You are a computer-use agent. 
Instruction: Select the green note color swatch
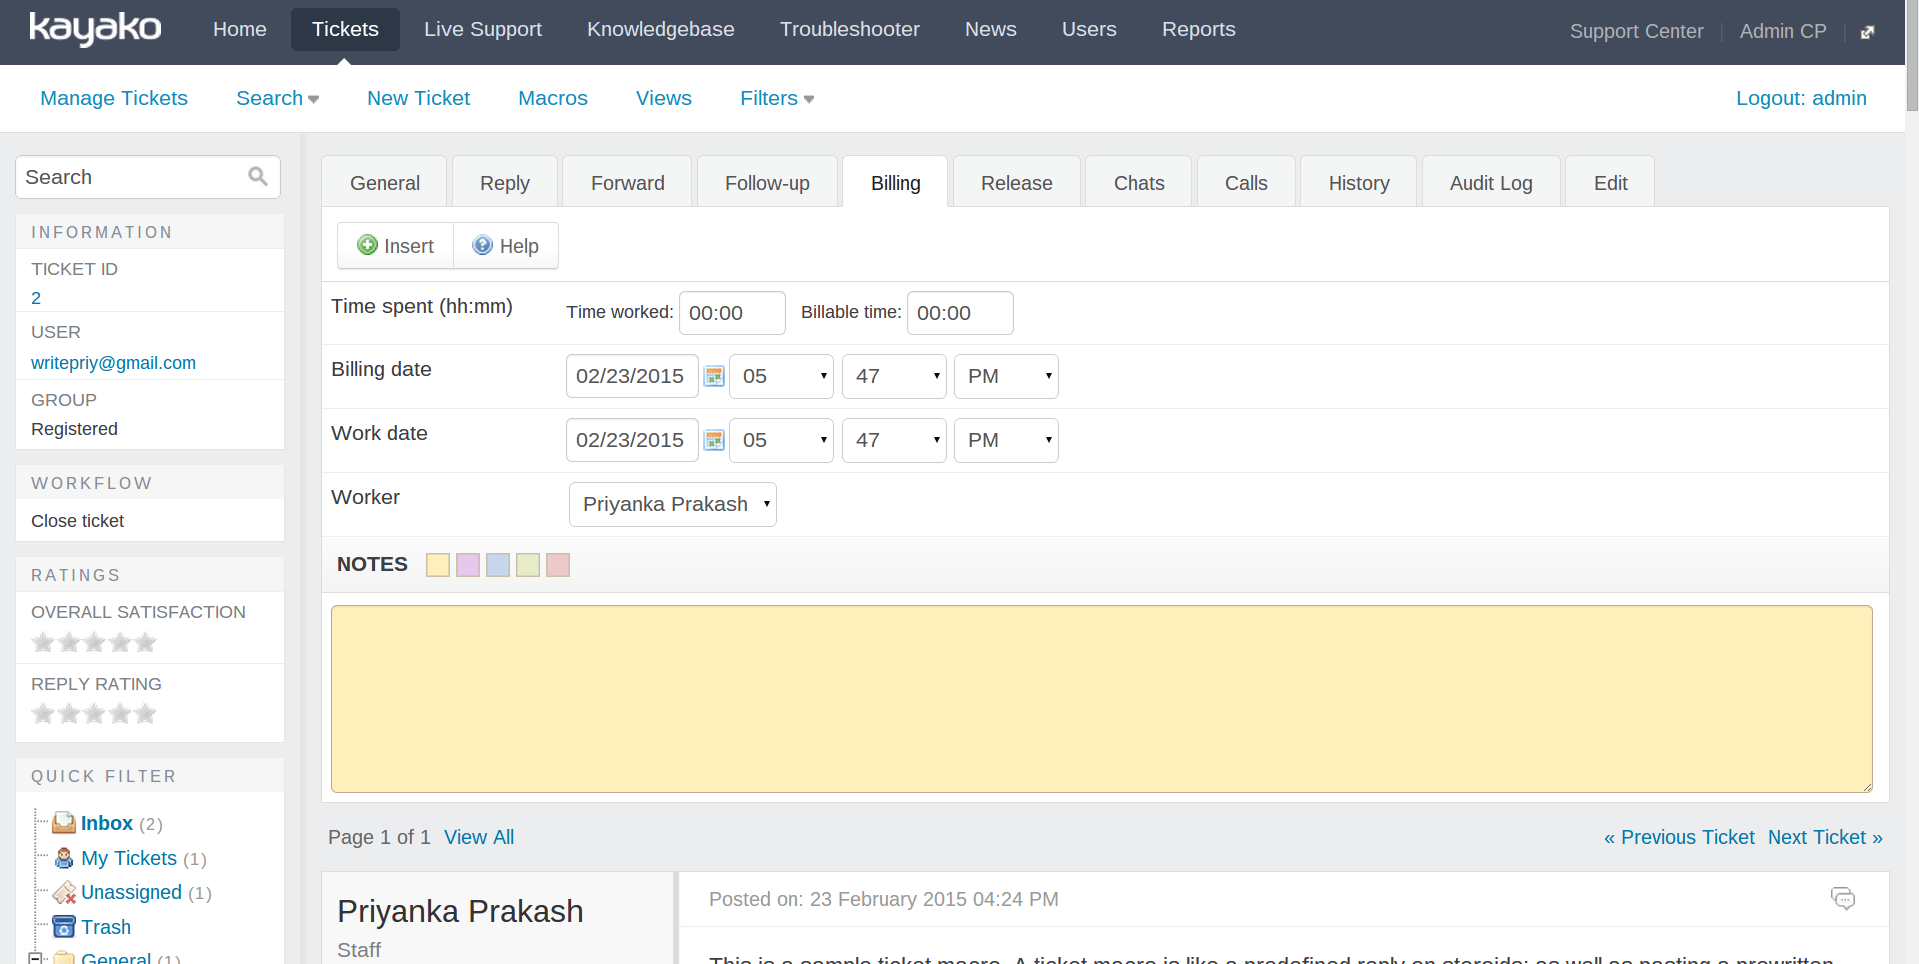click(528, 565)
